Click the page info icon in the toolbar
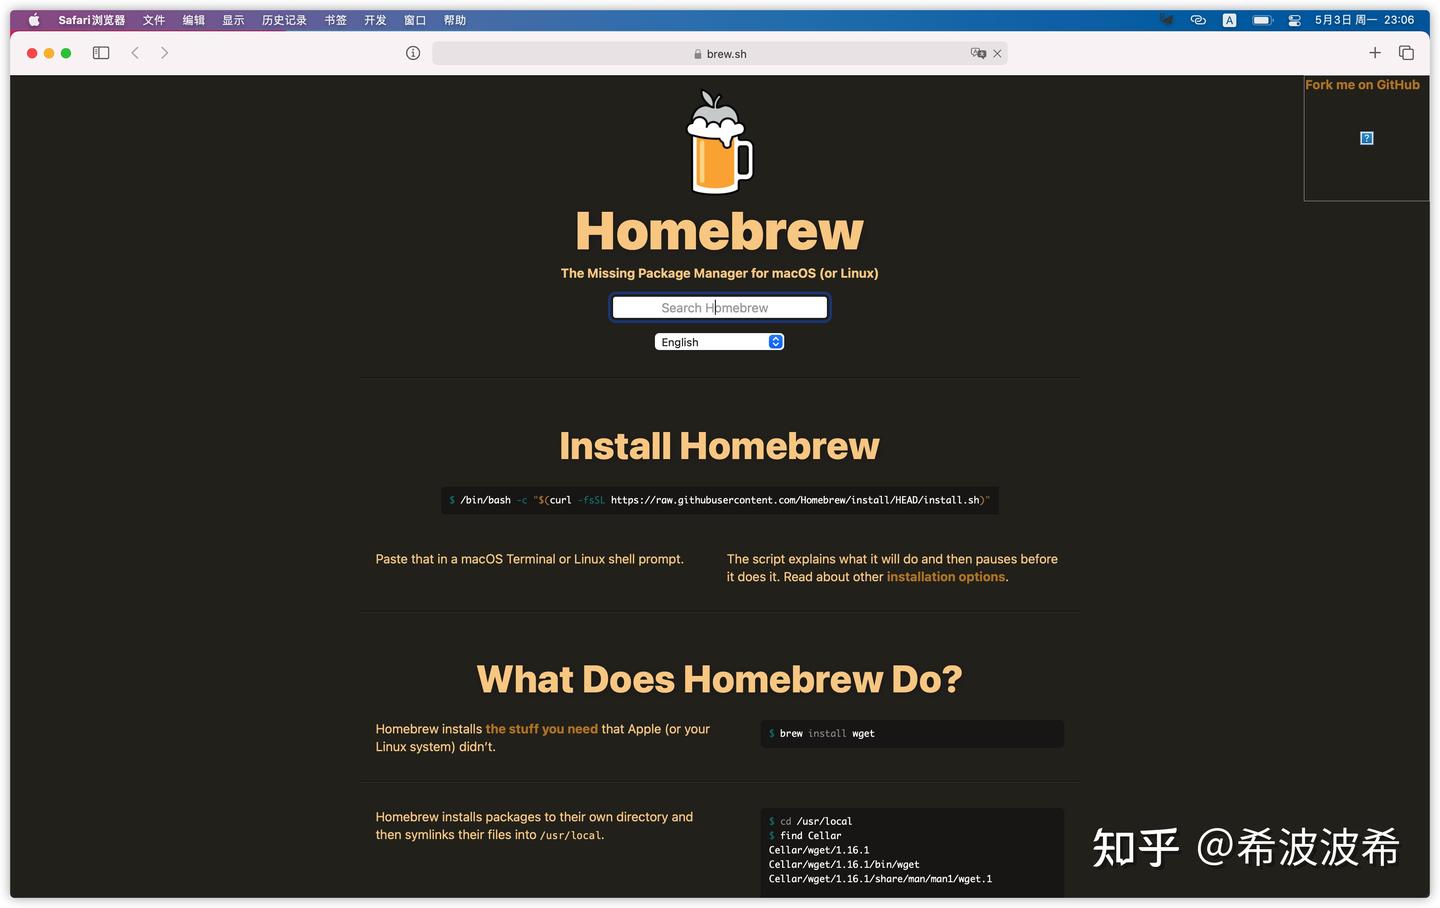 click(412, 52)
